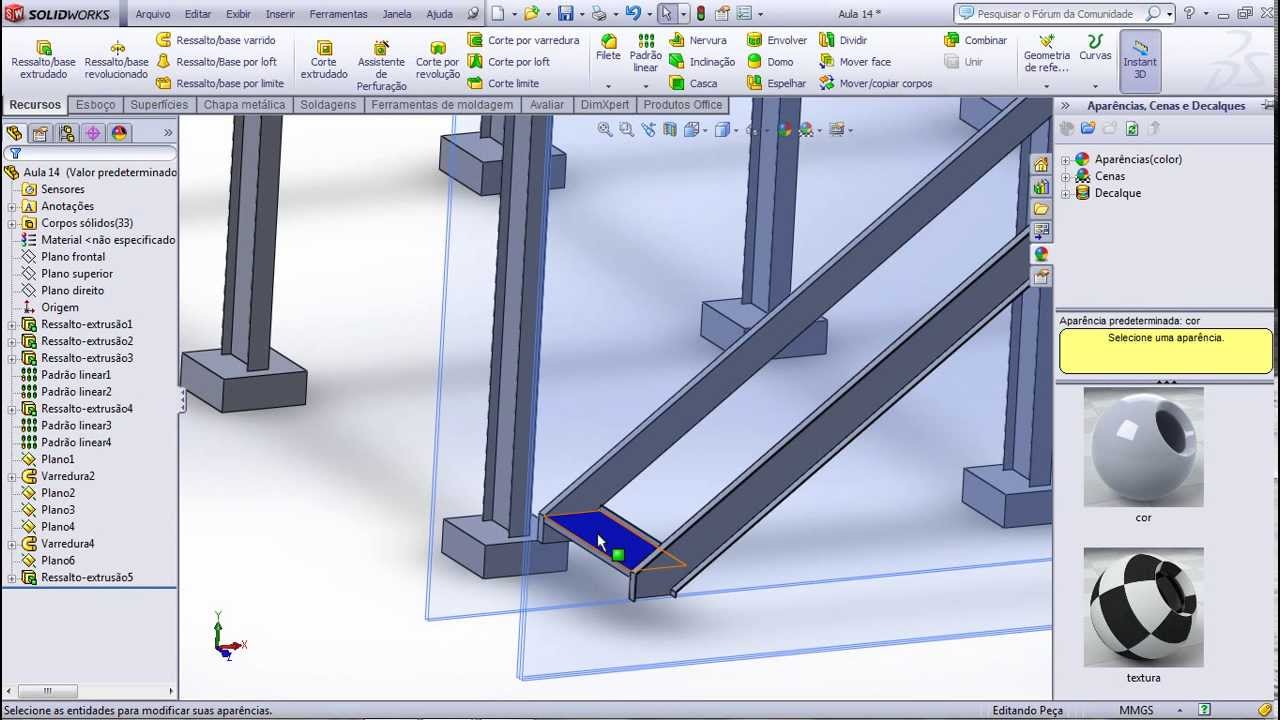Click the Rebuild traffic light icon
The image size is (1280, 720).
700,14
